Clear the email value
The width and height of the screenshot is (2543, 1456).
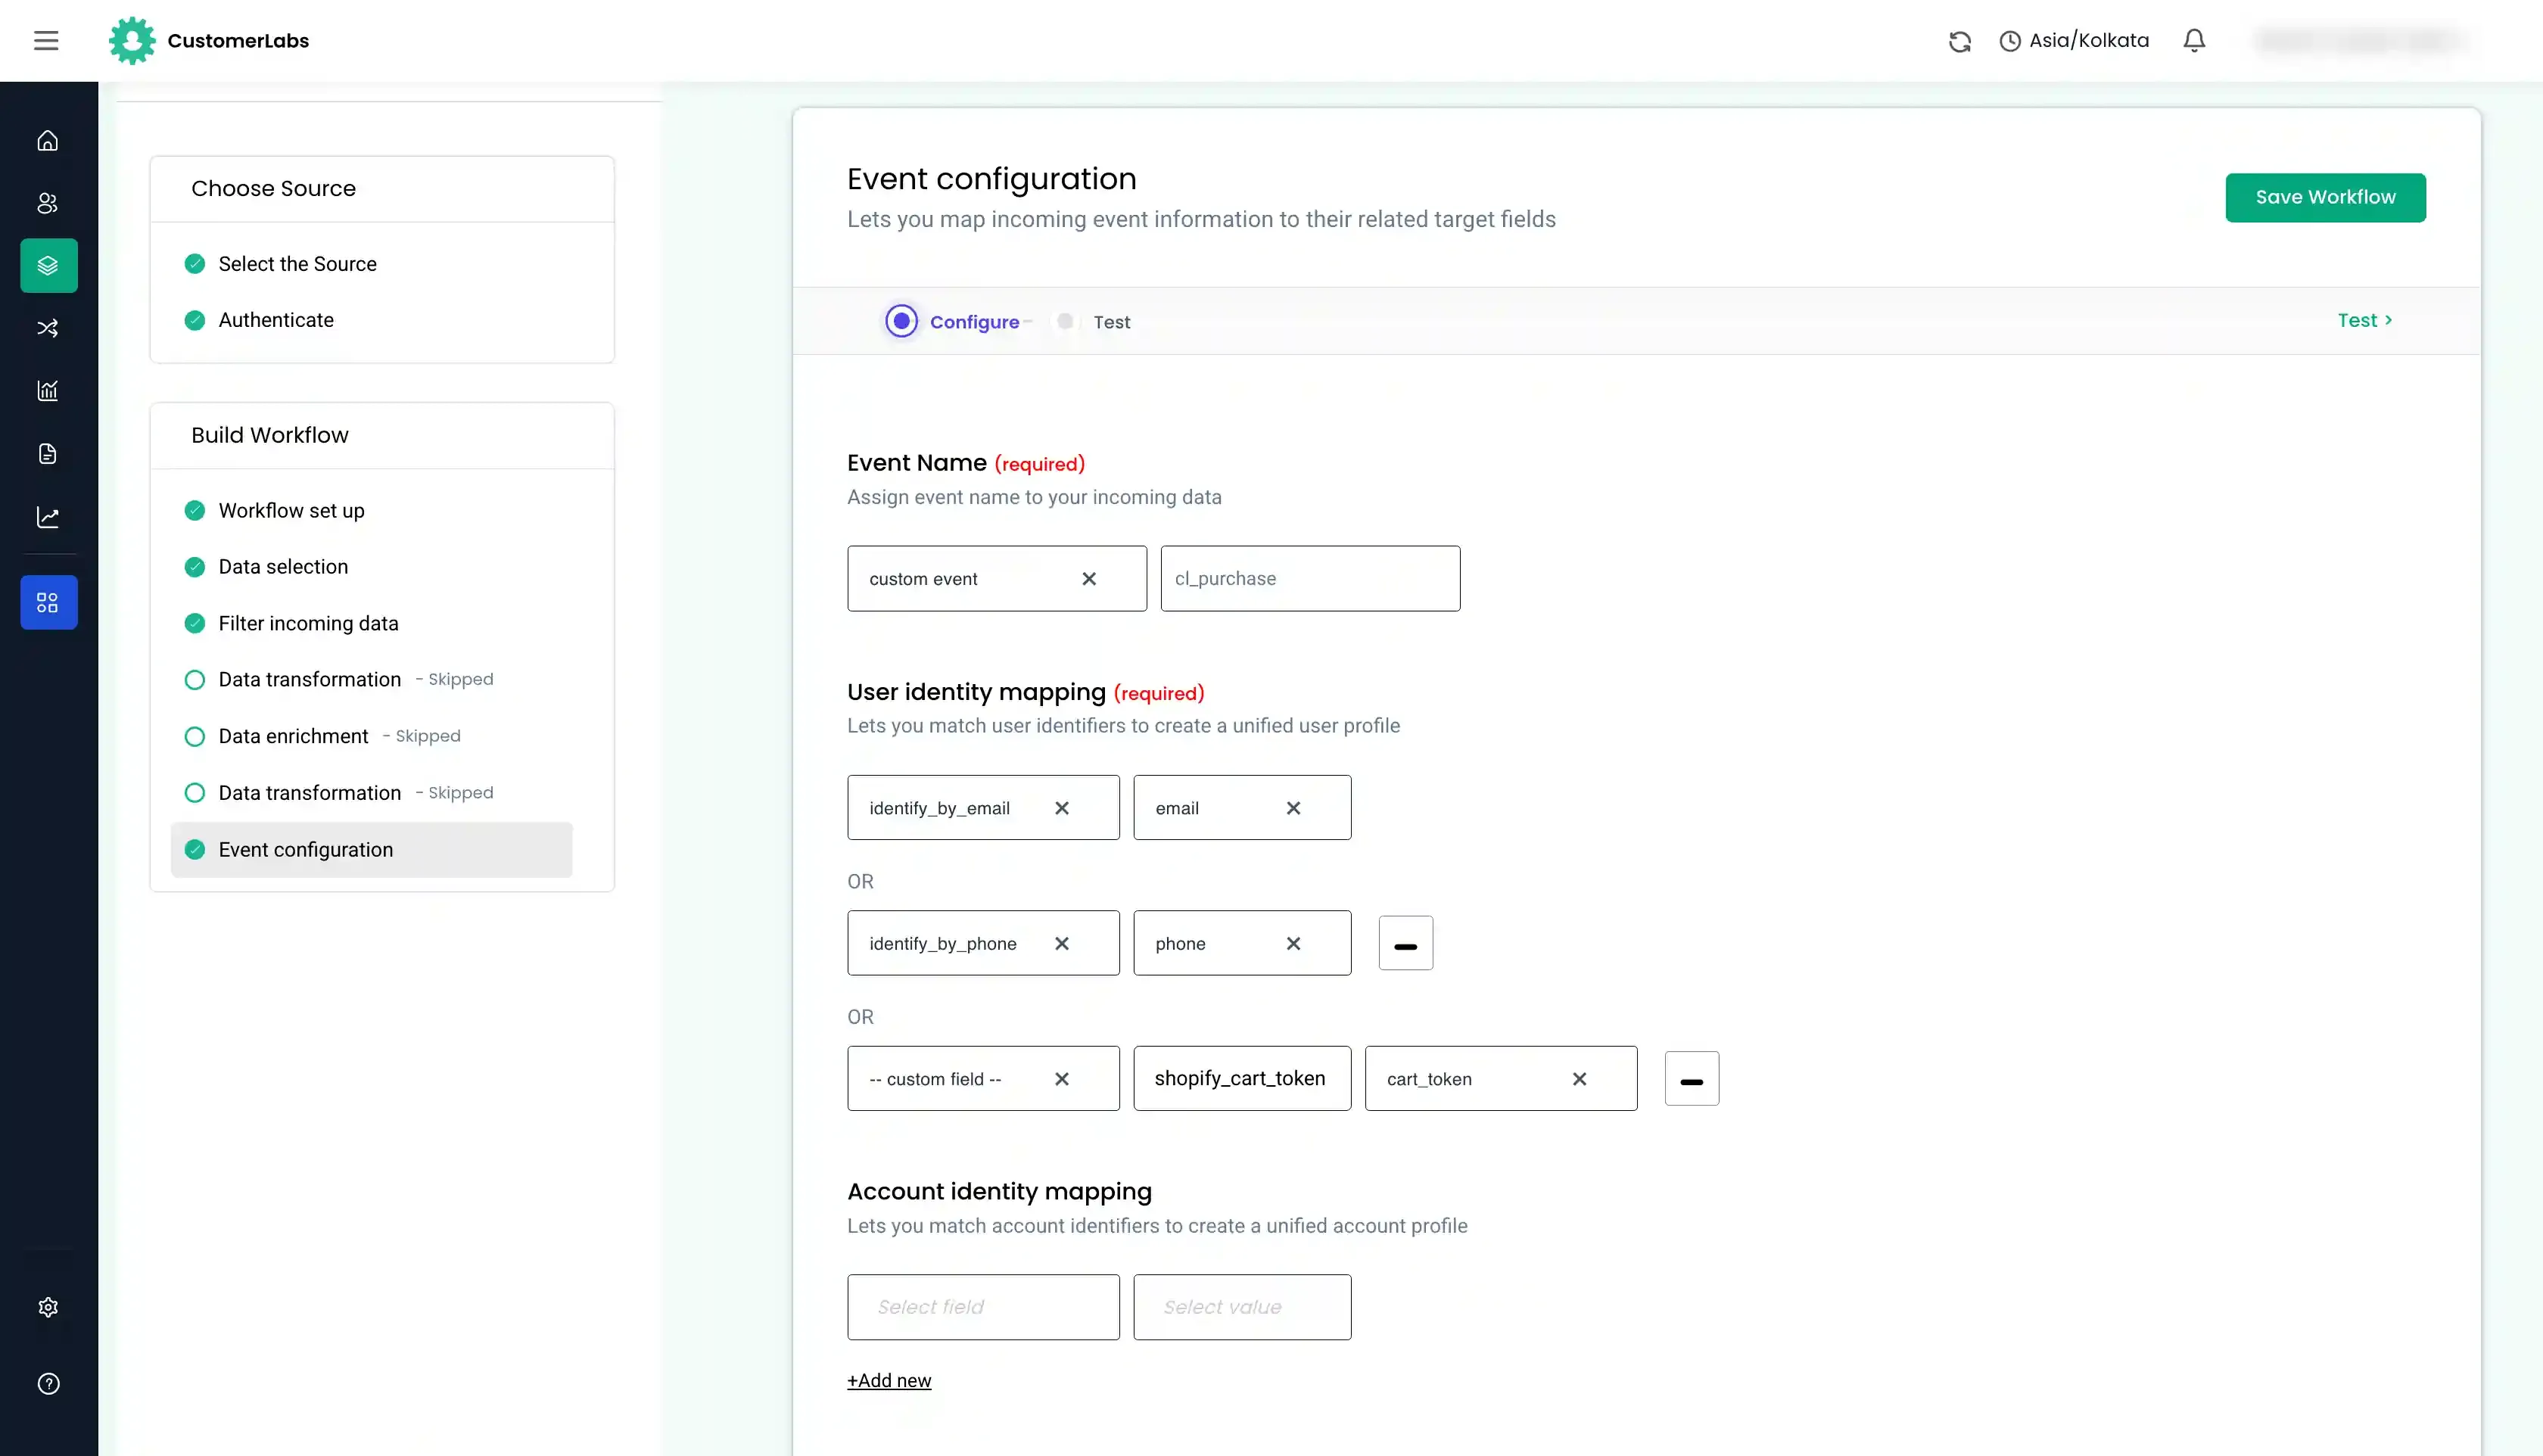coord(1293,808)
